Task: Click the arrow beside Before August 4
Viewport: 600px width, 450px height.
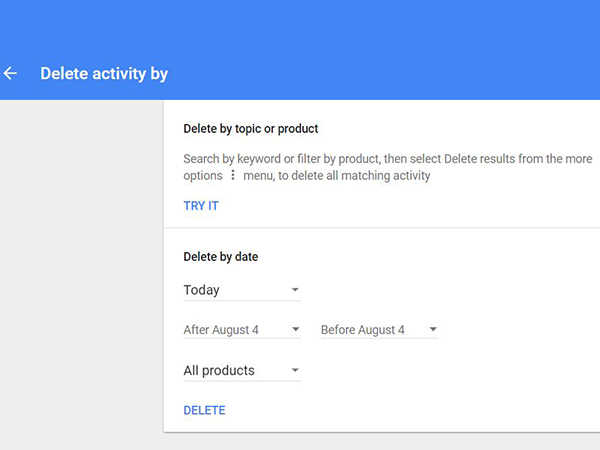Action: (433, 330)
